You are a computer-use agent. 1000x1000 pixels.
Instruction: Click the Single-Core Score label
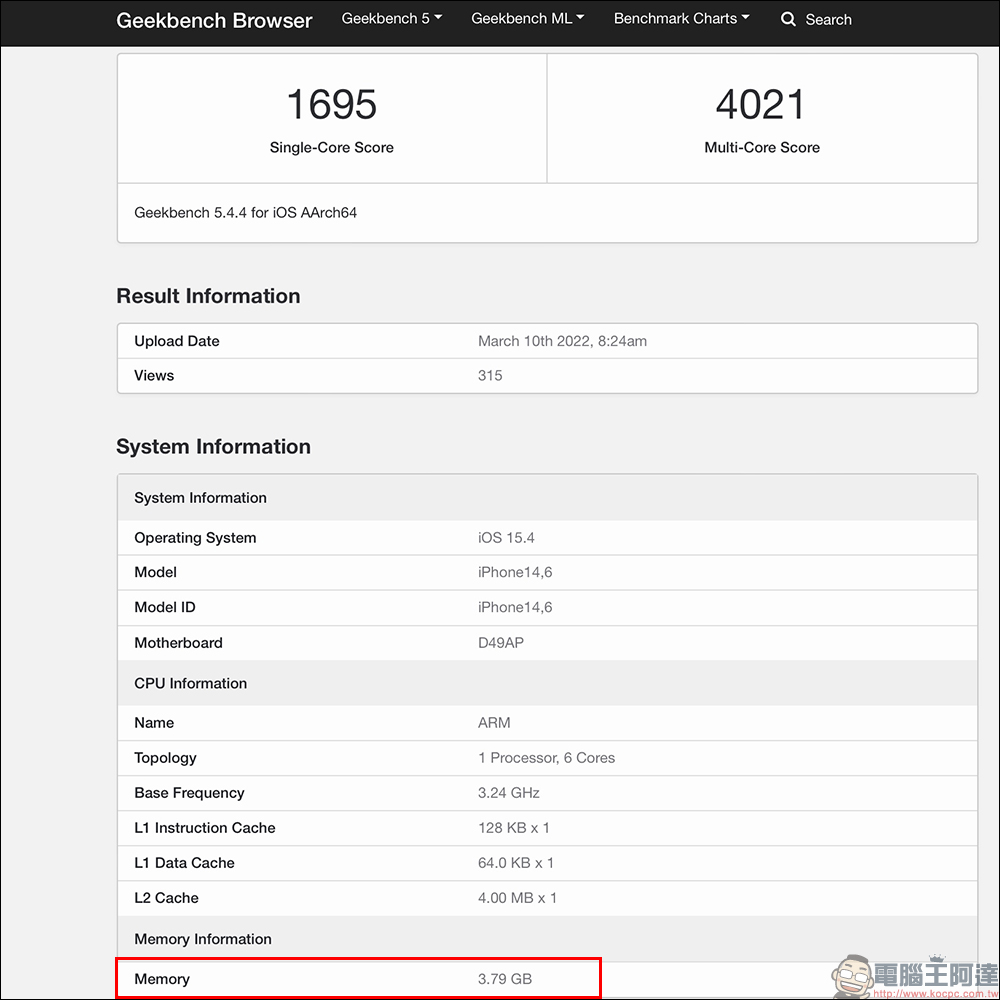tap(332, 147)
